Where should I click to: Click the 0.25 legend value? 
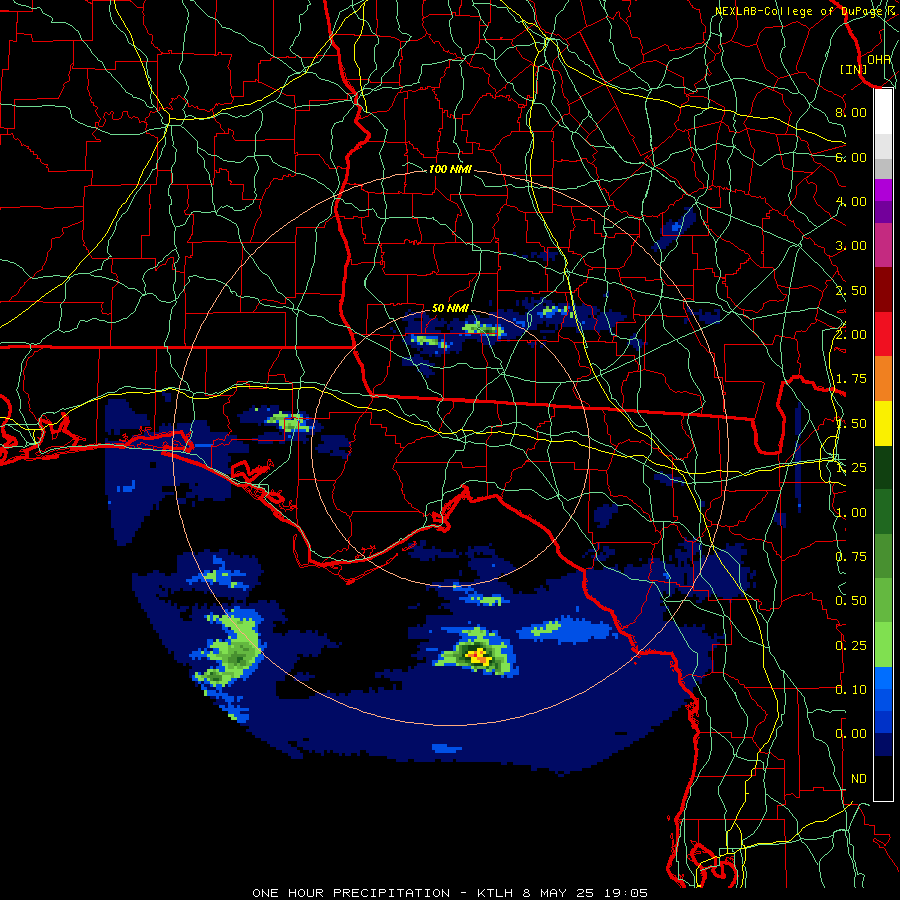851,645
